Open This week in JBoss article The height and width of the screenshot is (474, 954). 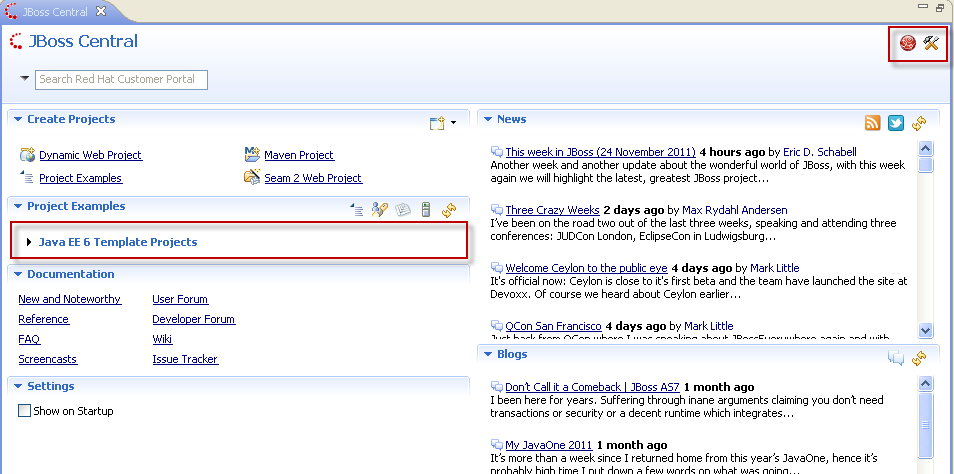601,152
